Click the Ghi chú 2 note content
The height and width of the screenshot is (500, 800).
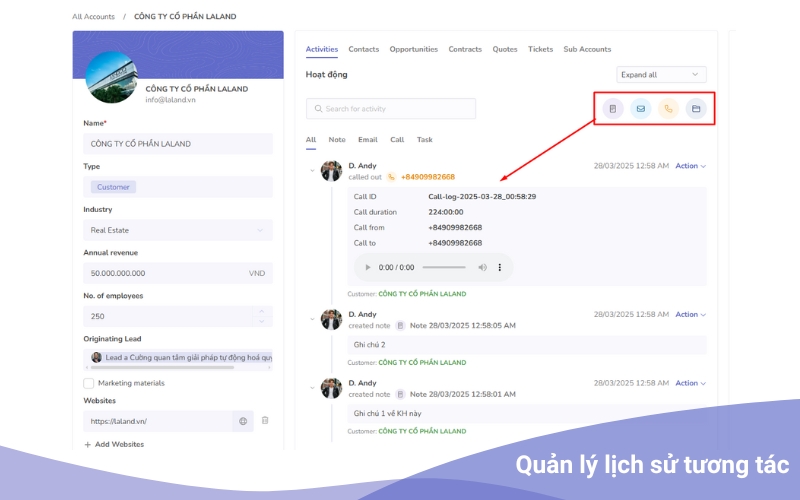pos(527,345)
